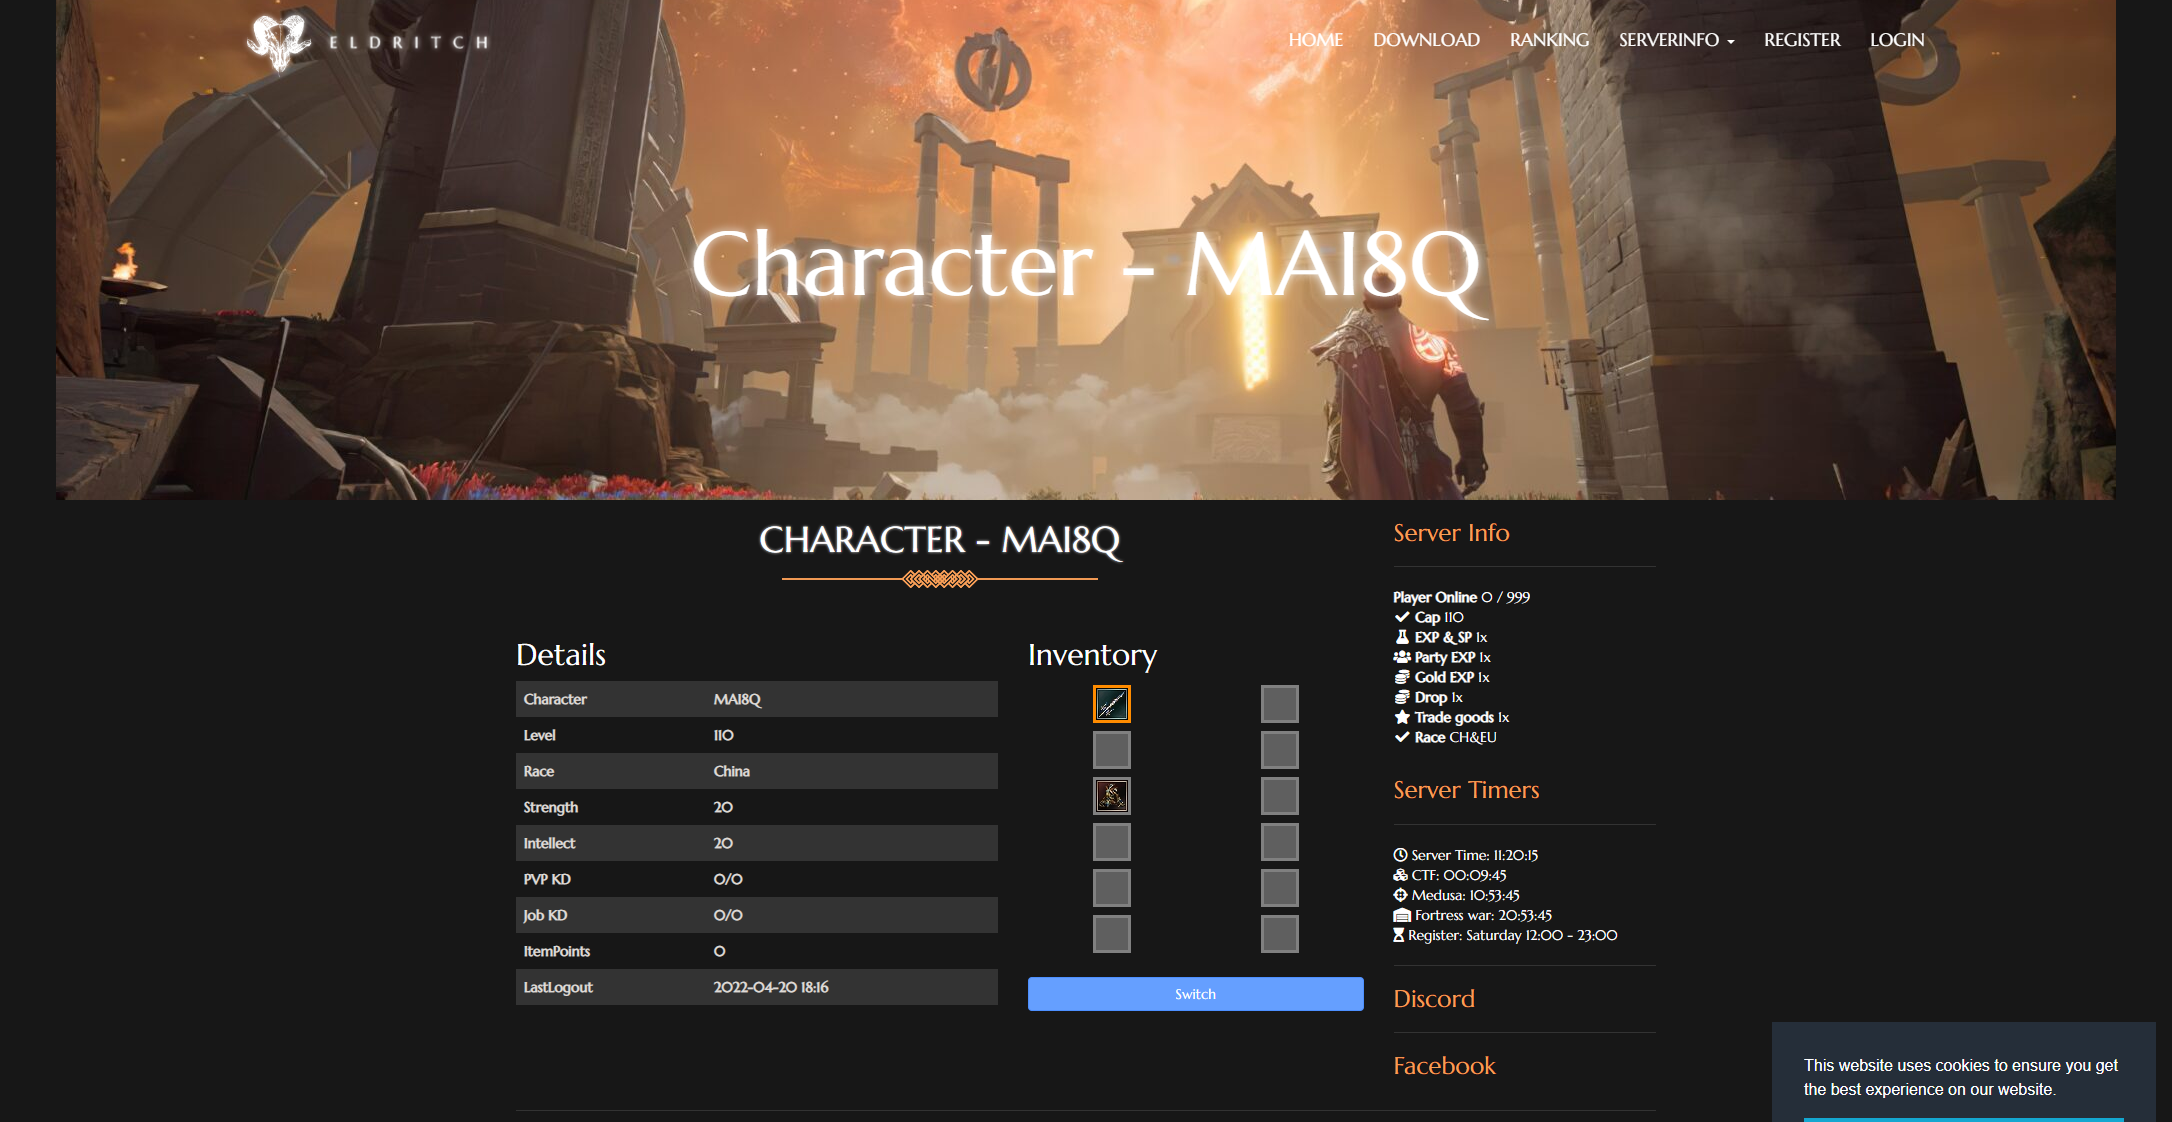The width and height of the screenshot is (2172, 1122).
Task: Click the star icon beside Trade goods
Action: [1402, 717]
